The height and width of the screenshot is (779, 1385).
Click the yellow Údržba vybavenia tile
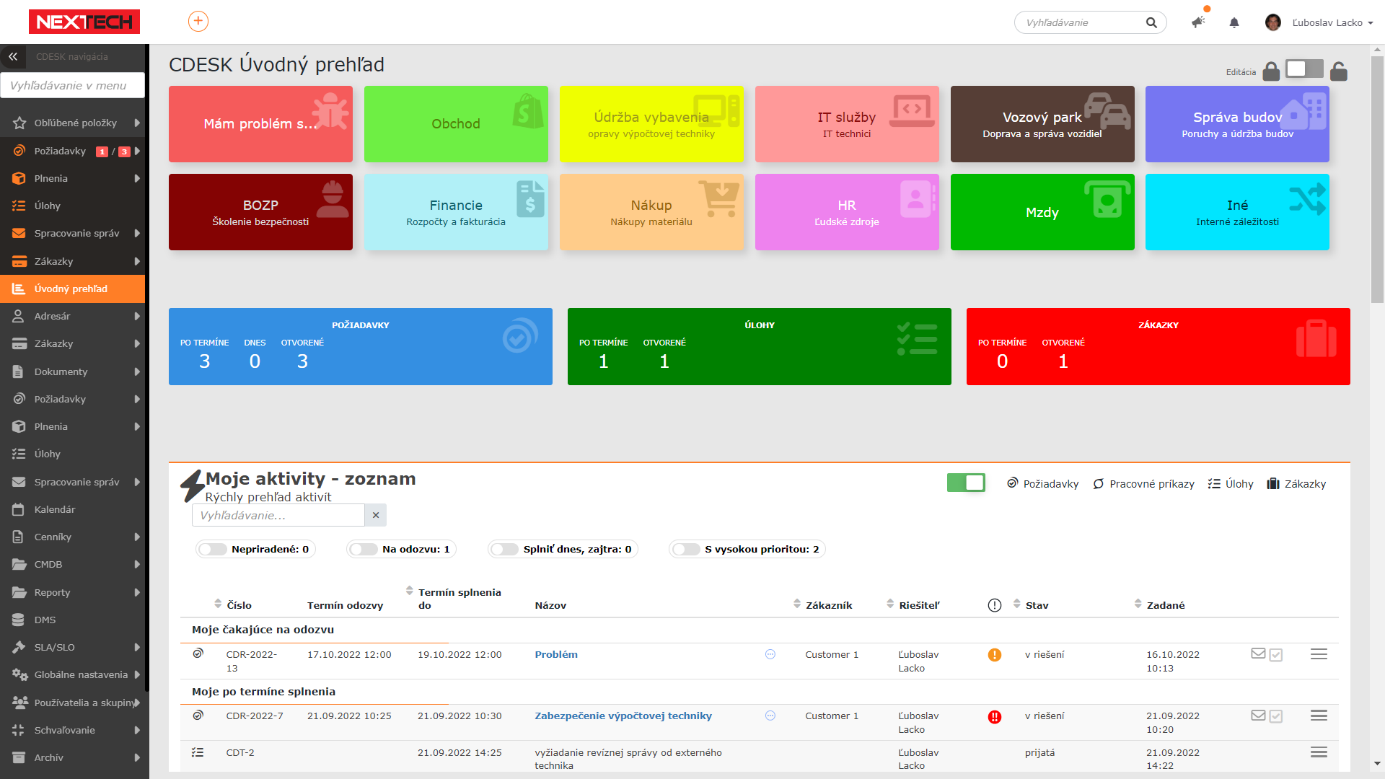tap(651, 124)
